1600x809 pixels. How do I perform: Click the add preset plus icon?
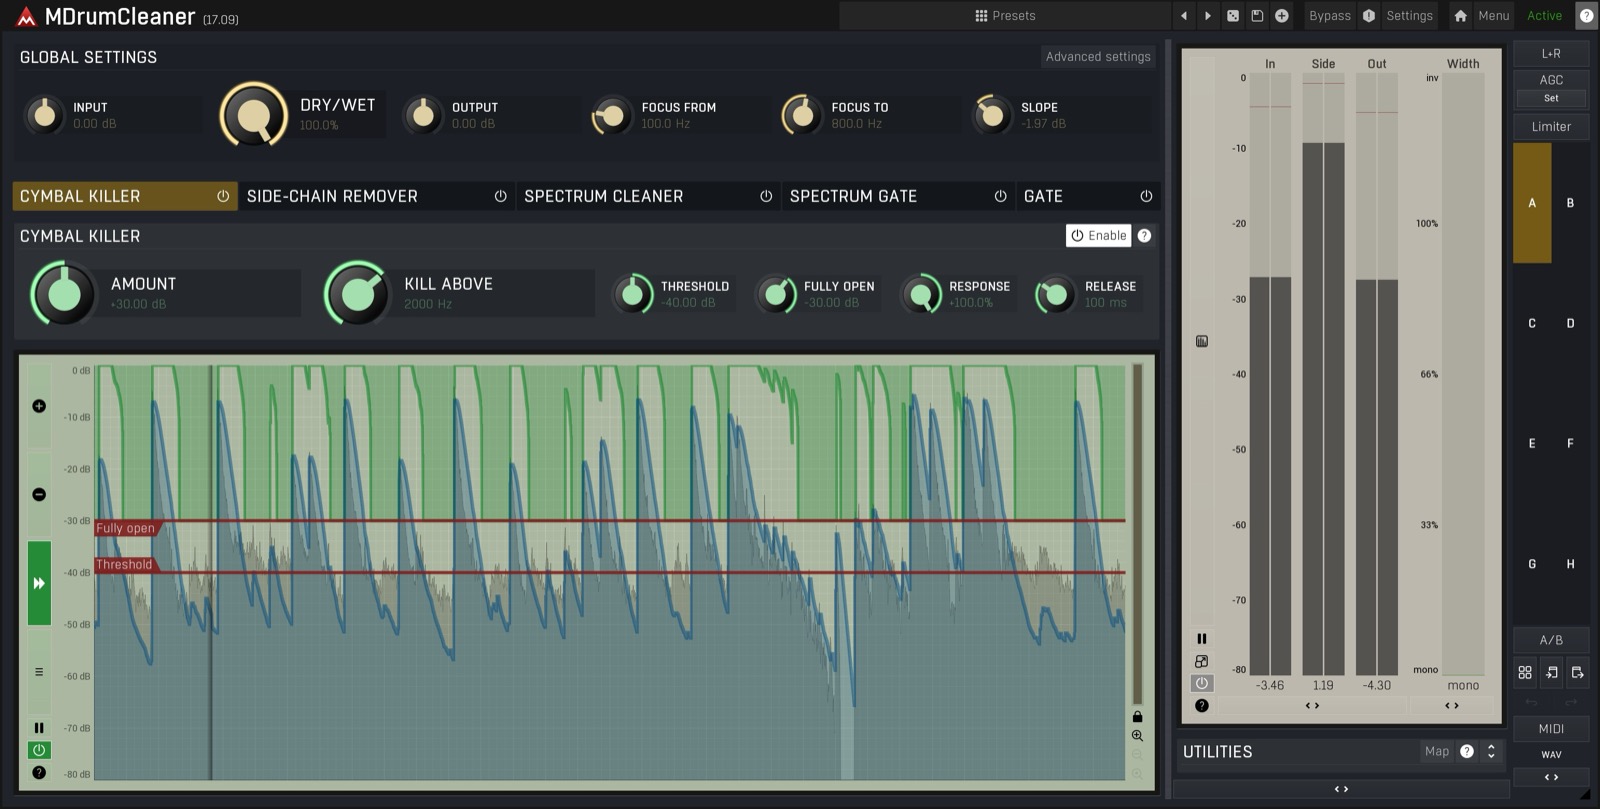click(x=1281, y=15)
